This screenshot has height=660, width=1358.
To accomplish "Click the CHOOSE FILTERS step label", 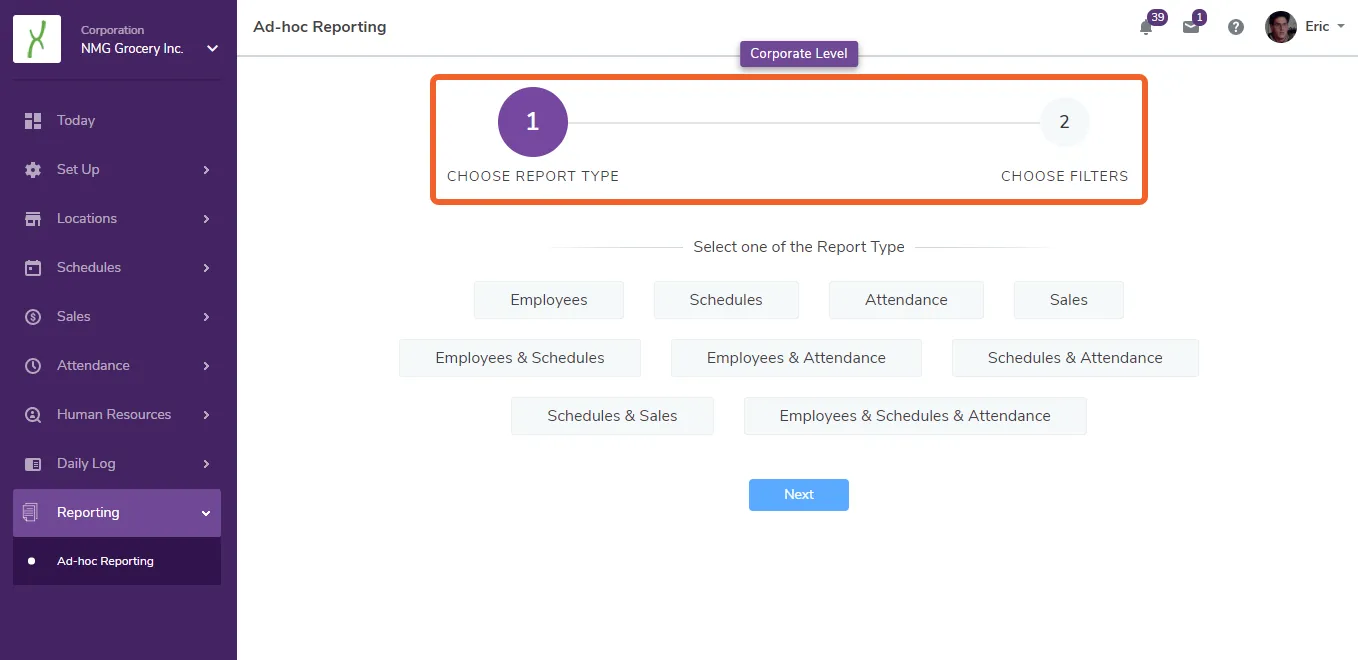I will [1065, 176].
